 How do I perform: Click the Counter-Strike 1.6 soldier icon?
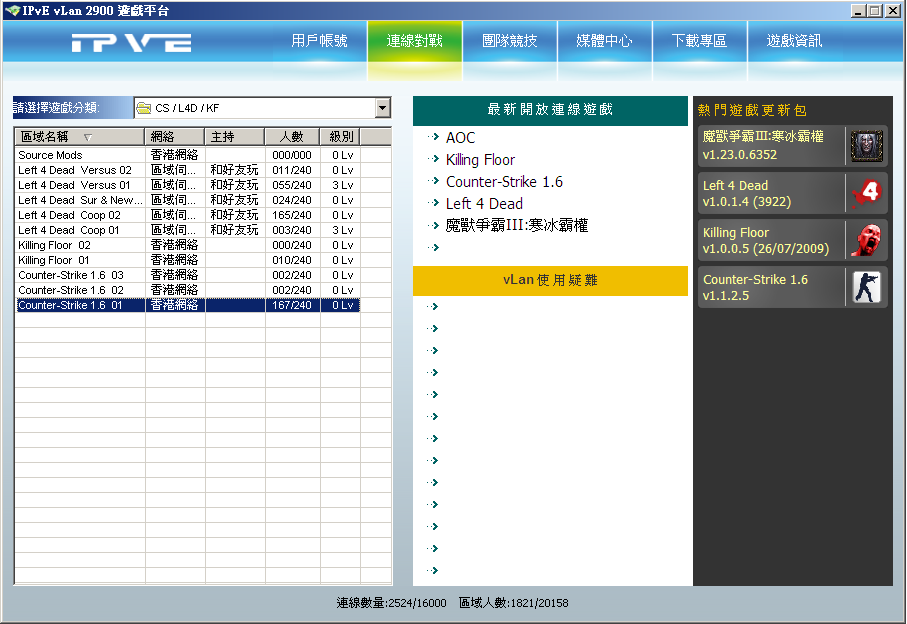pos(866,287)
